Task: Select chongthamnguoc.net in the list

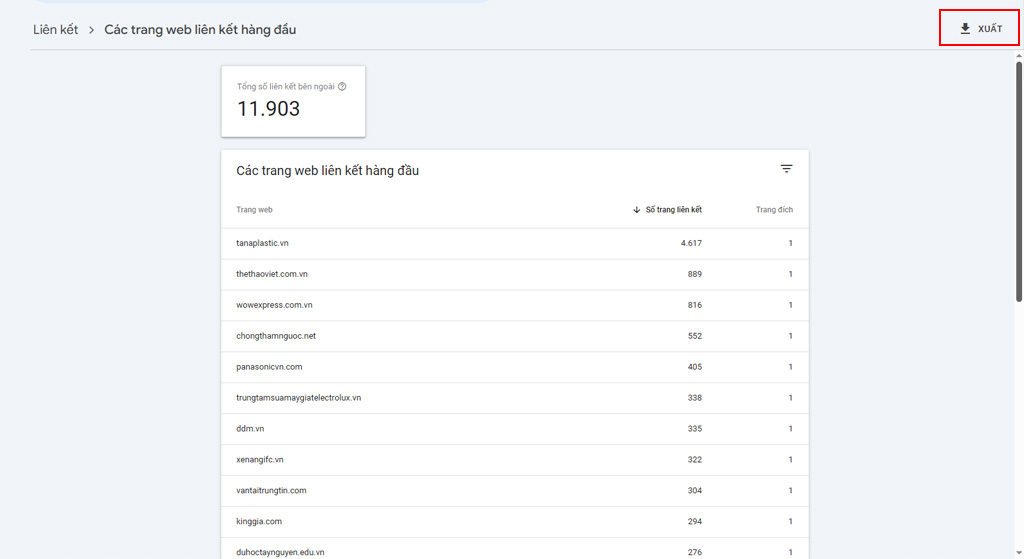Action: point(515,336)
